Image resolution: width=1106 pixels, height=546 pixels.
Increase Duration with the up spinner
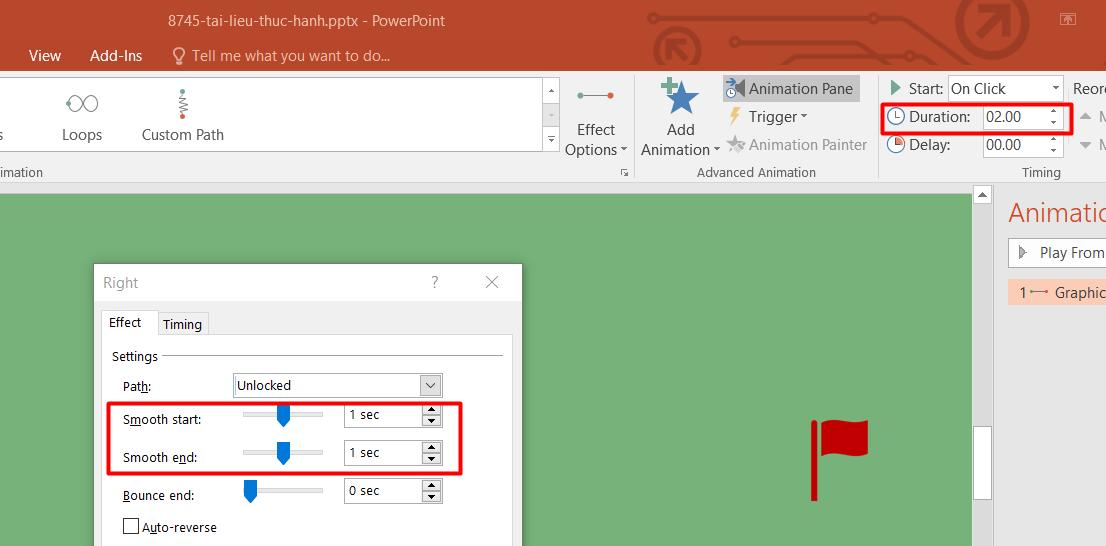(x=1054, y=111)
